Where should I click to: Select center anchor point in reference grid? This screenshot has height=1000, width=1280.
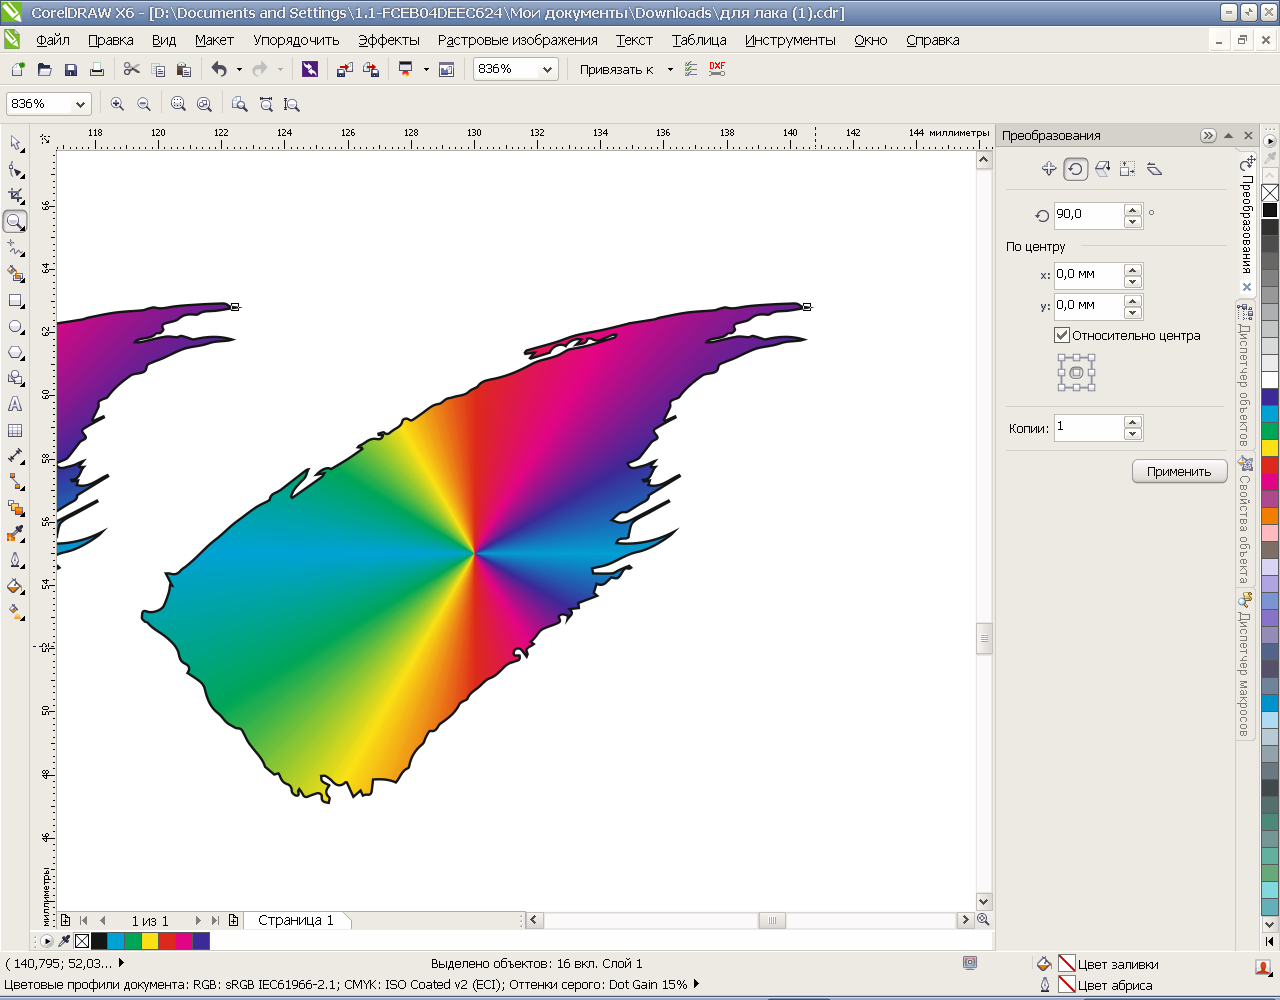1077,373
